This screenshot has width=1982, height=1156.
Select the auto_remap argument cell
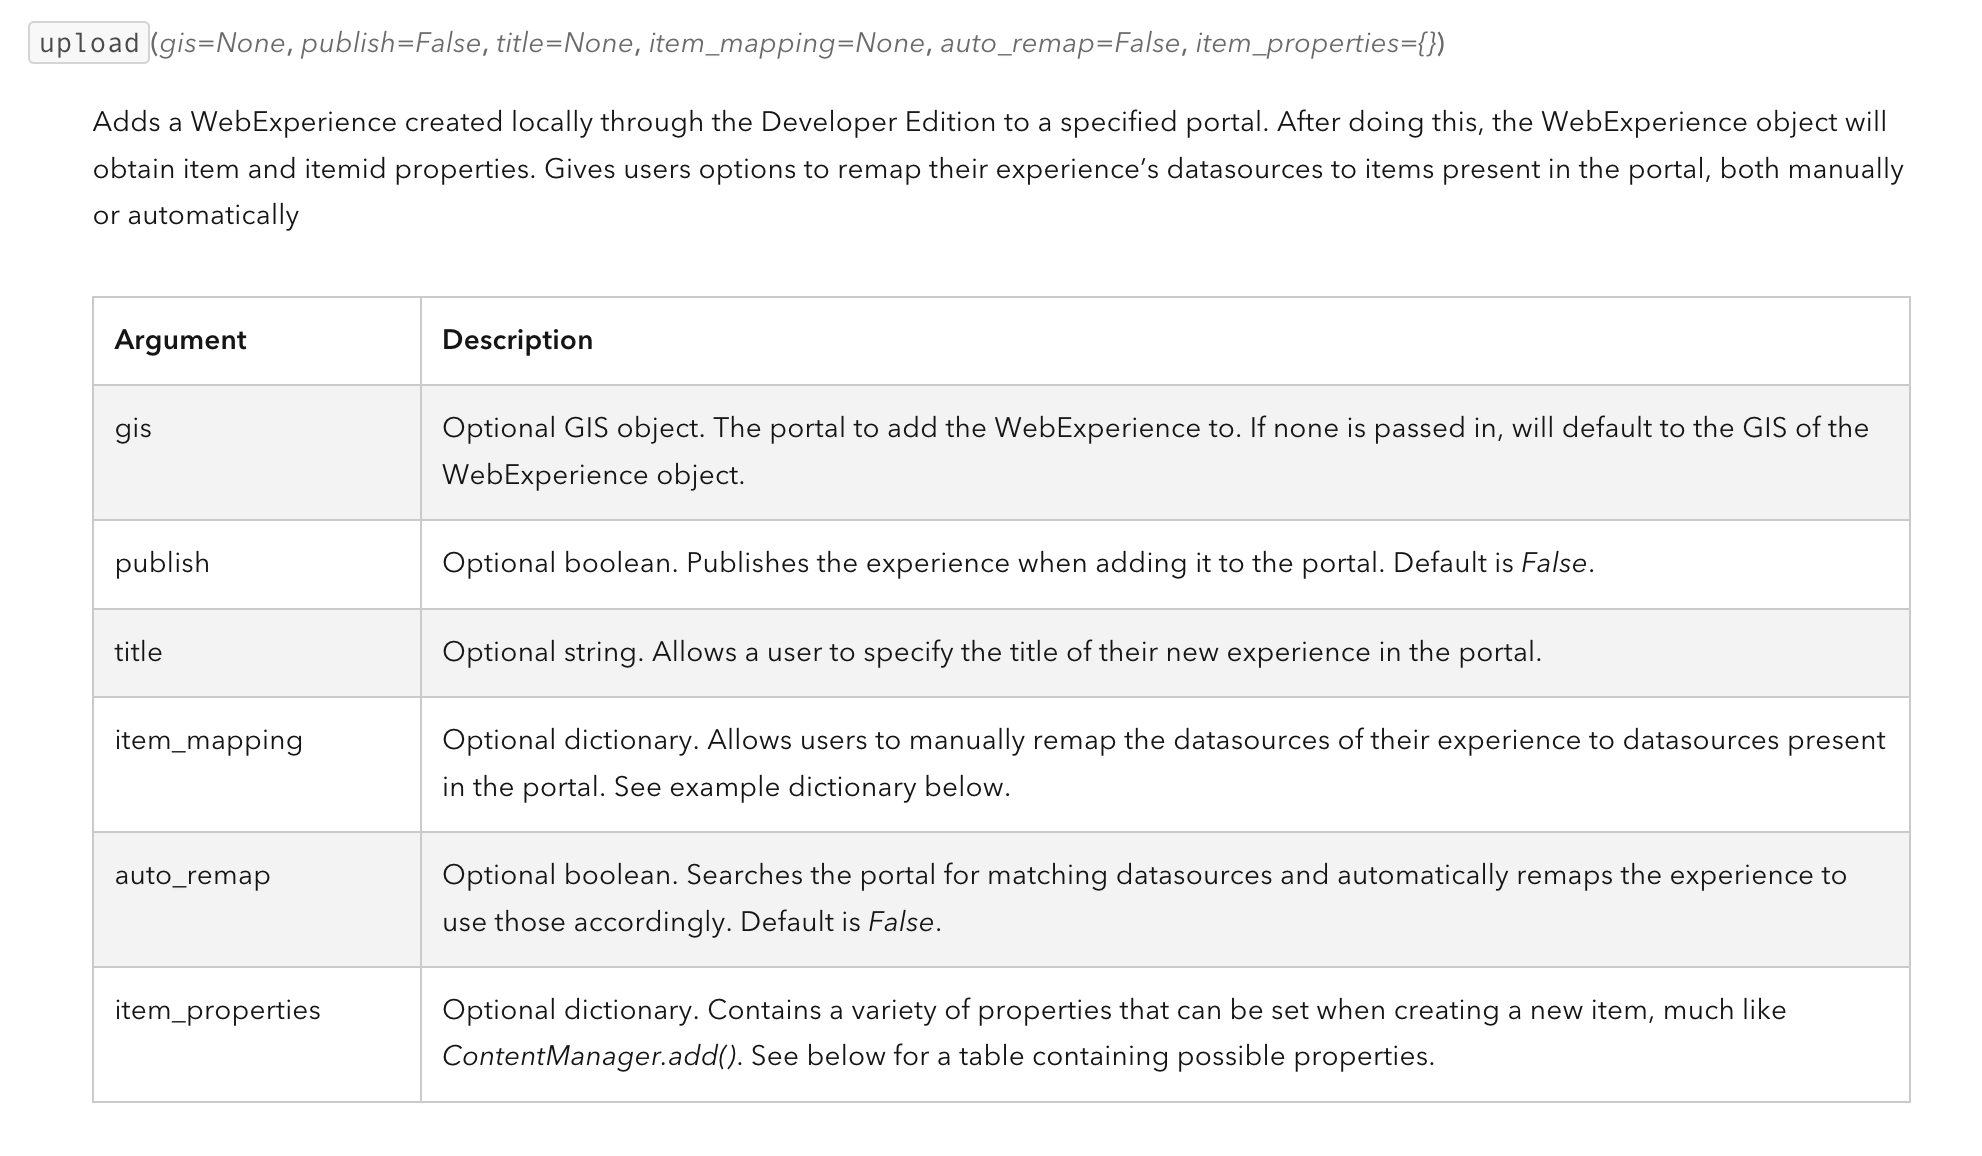(x=192, y=875)
